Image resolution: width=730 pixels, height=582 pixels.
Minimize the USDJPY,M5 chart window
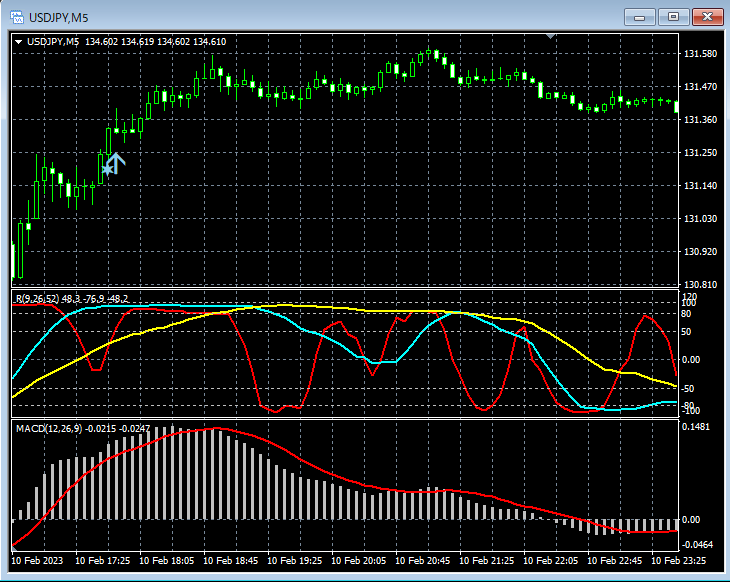(641, 17)
